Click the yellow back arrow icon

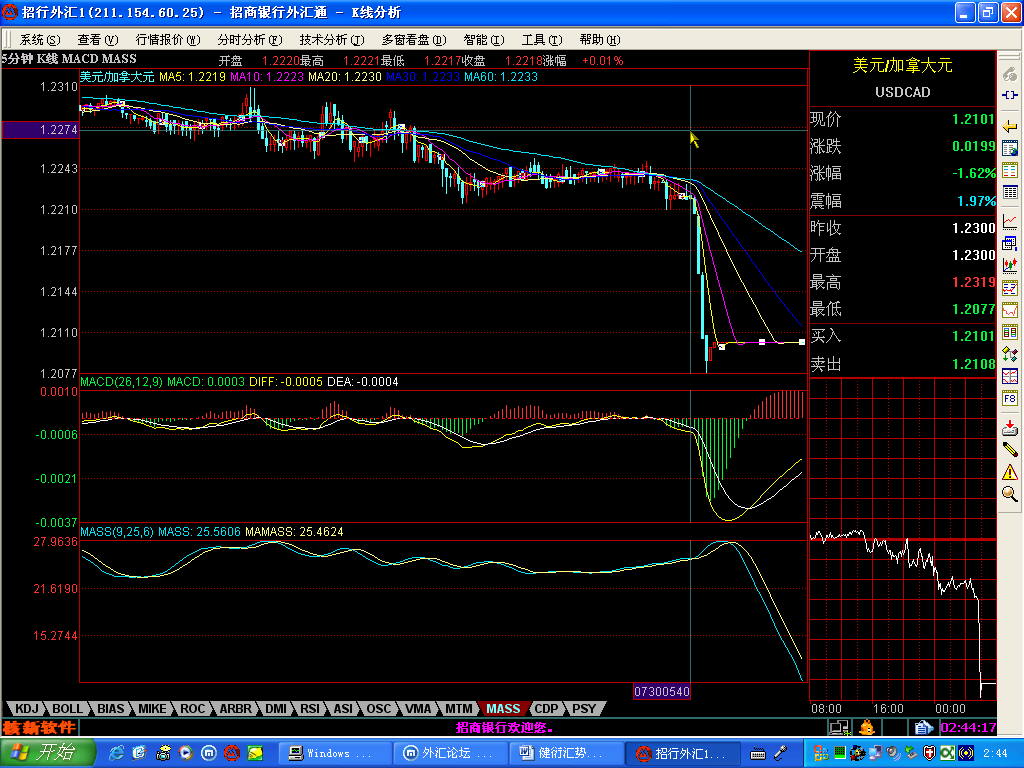tap(1010, 125)
